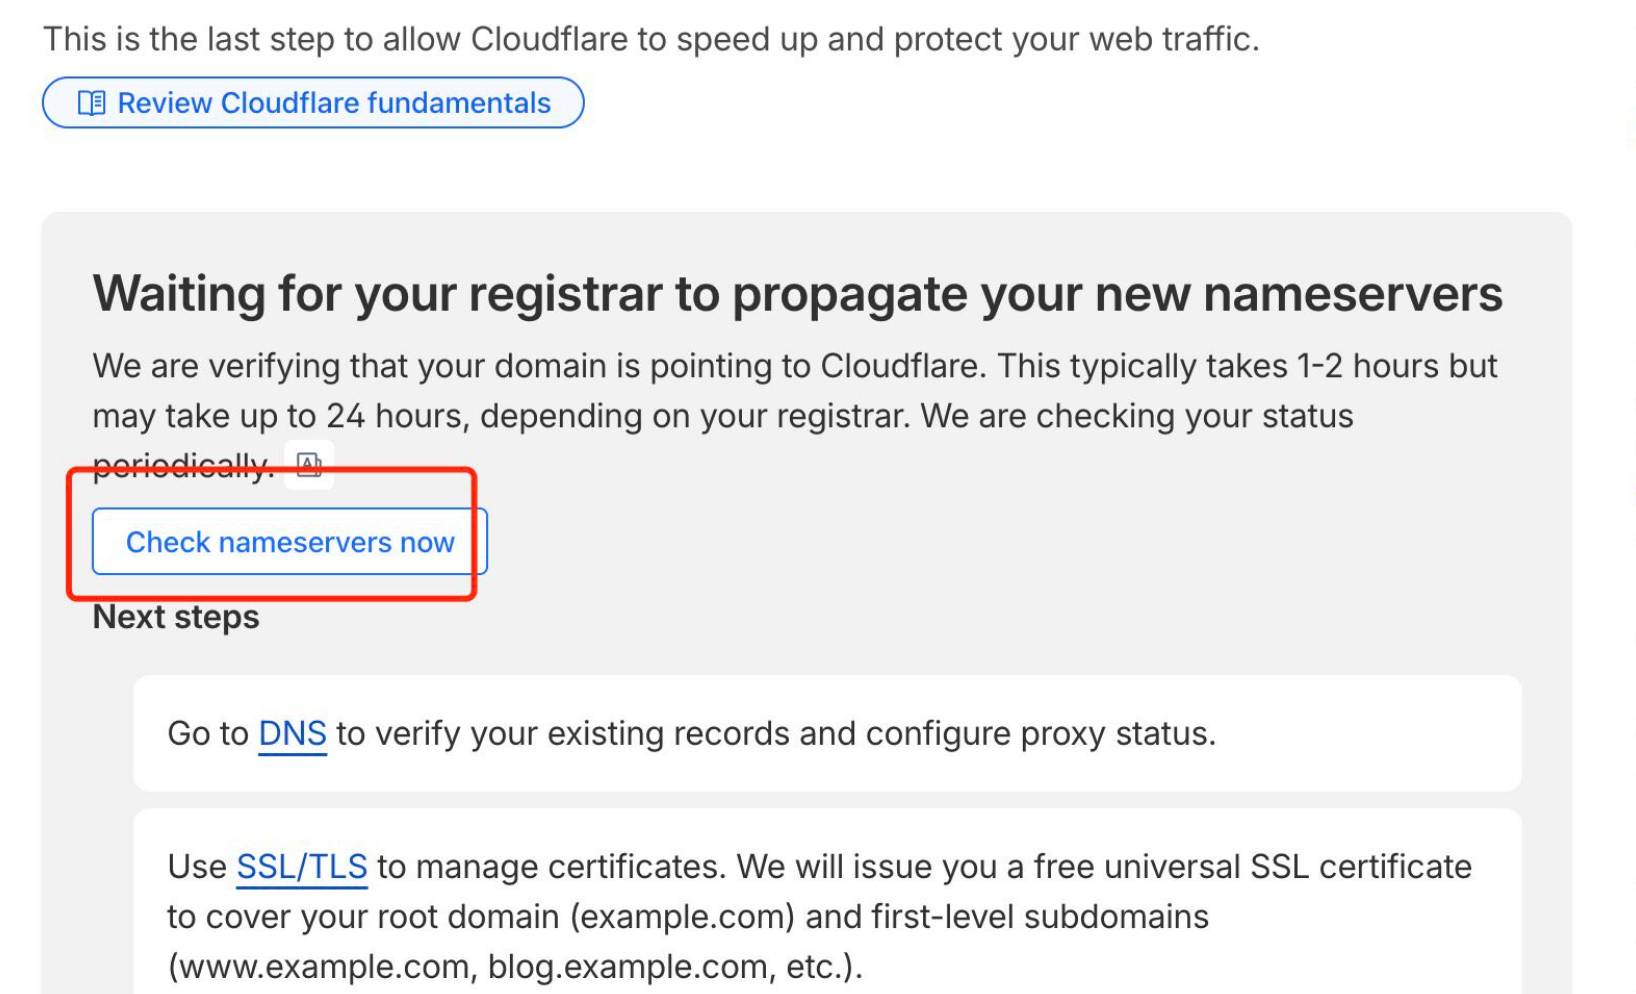Click the Next steps heading

(176, 617)
